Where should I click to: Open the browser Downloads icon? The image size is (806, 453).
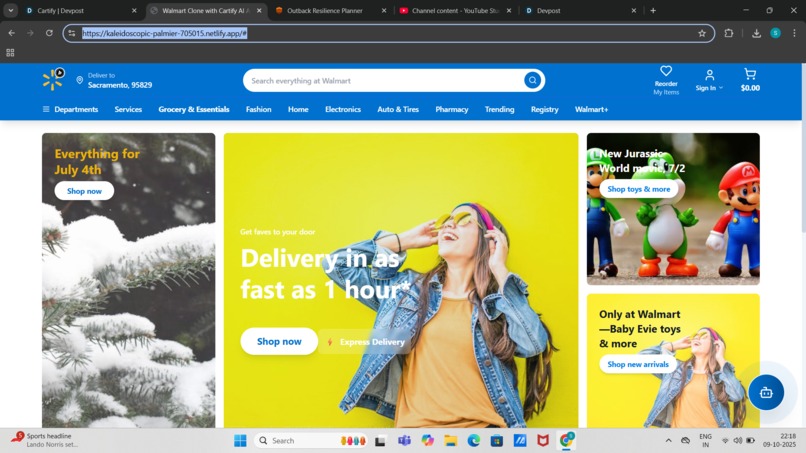756,33
